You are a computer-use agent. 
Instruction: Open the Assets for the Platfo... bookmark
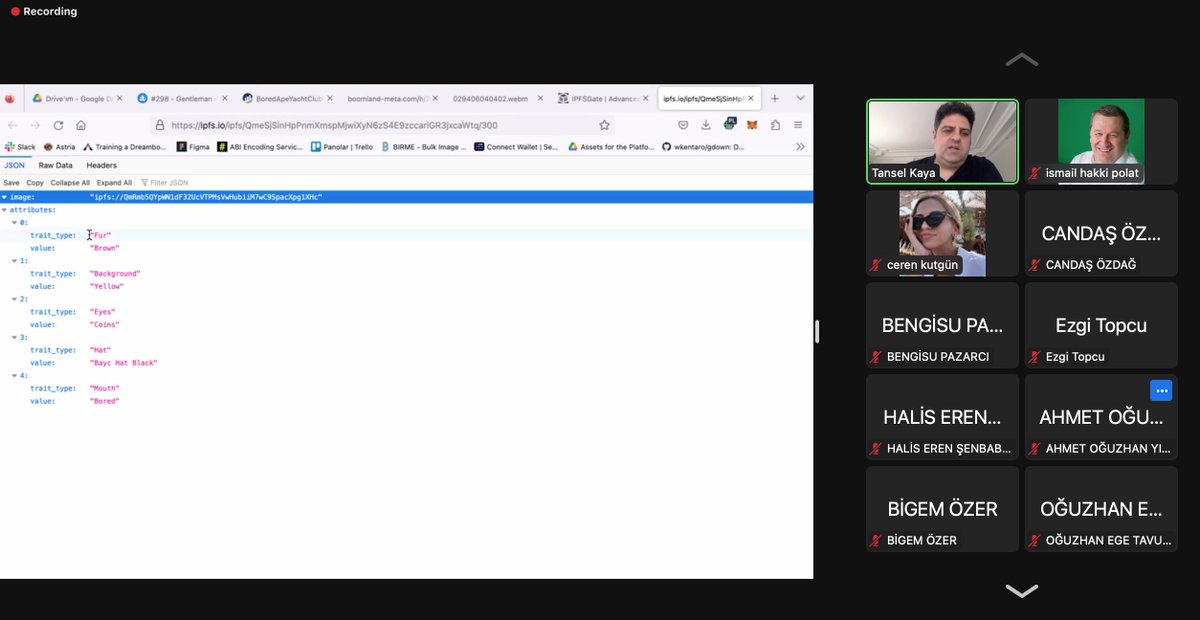[x=611, y=146]
